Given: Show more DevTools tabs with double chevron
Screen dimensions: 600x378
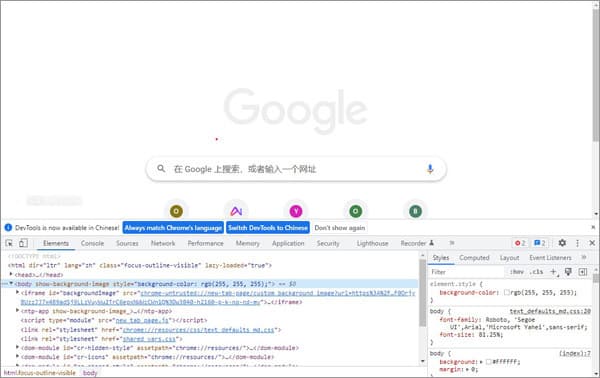Looking at the screenshot, I should [452, 243].
